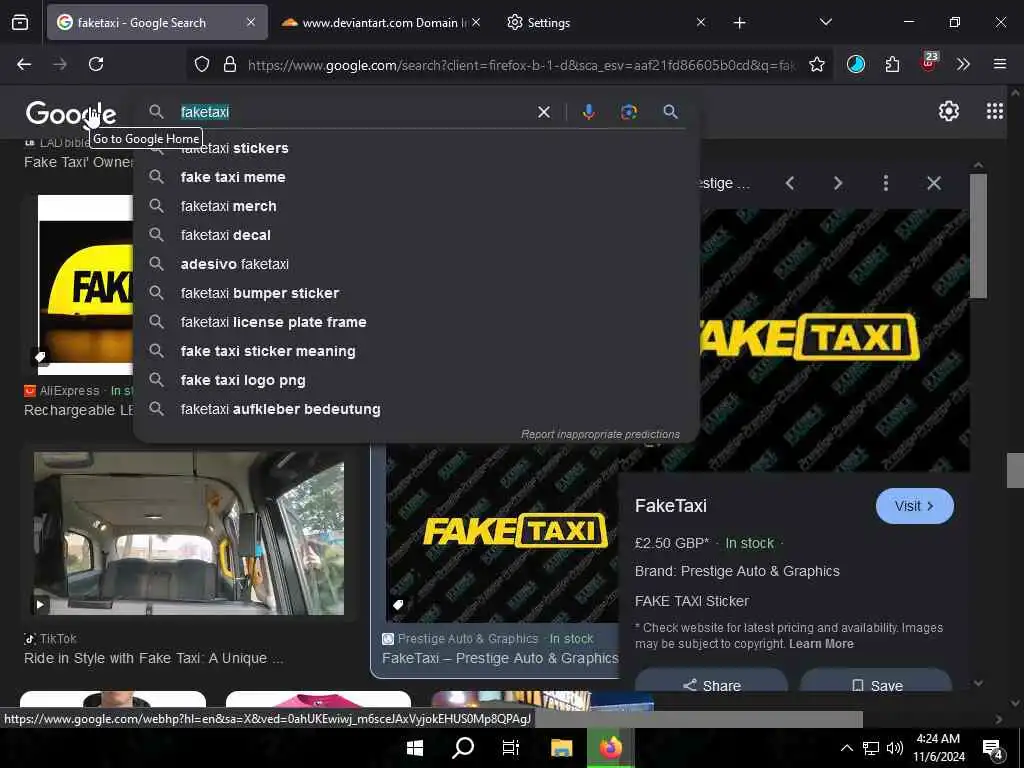
Task: Open Firefox View icon in the tab strip
Action: click(x=20, y=23)
